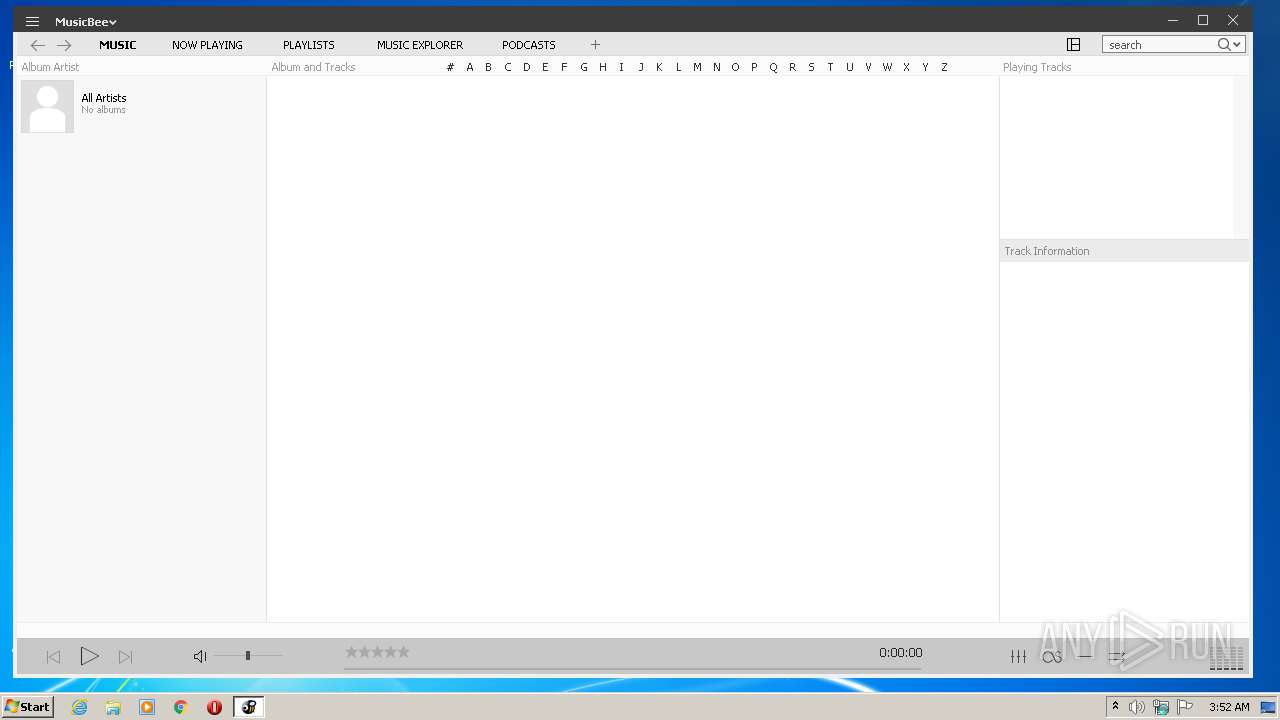Skip to previous track
The image size is (1280, 720).
pyautogui.click(x=53, y=657)
